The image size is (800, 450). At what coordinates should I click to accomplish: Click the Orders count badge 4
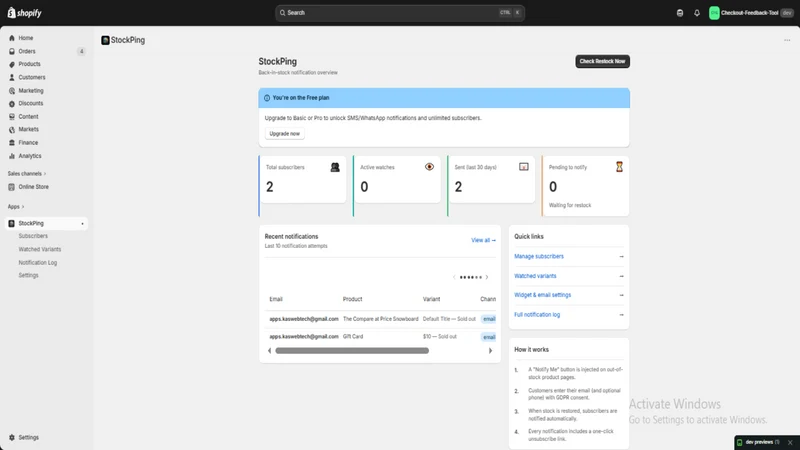(81, 52)
